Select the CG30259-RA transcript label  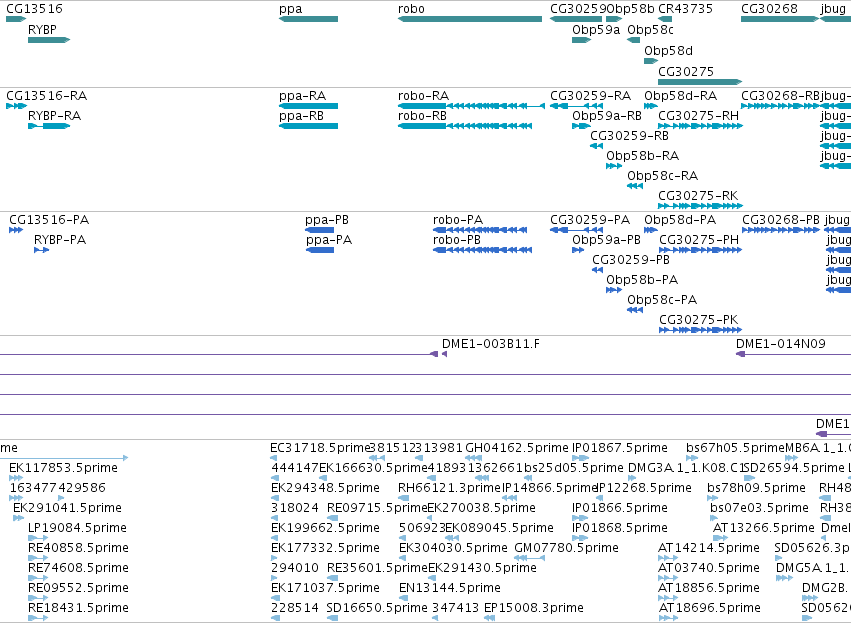coord(590,96)
